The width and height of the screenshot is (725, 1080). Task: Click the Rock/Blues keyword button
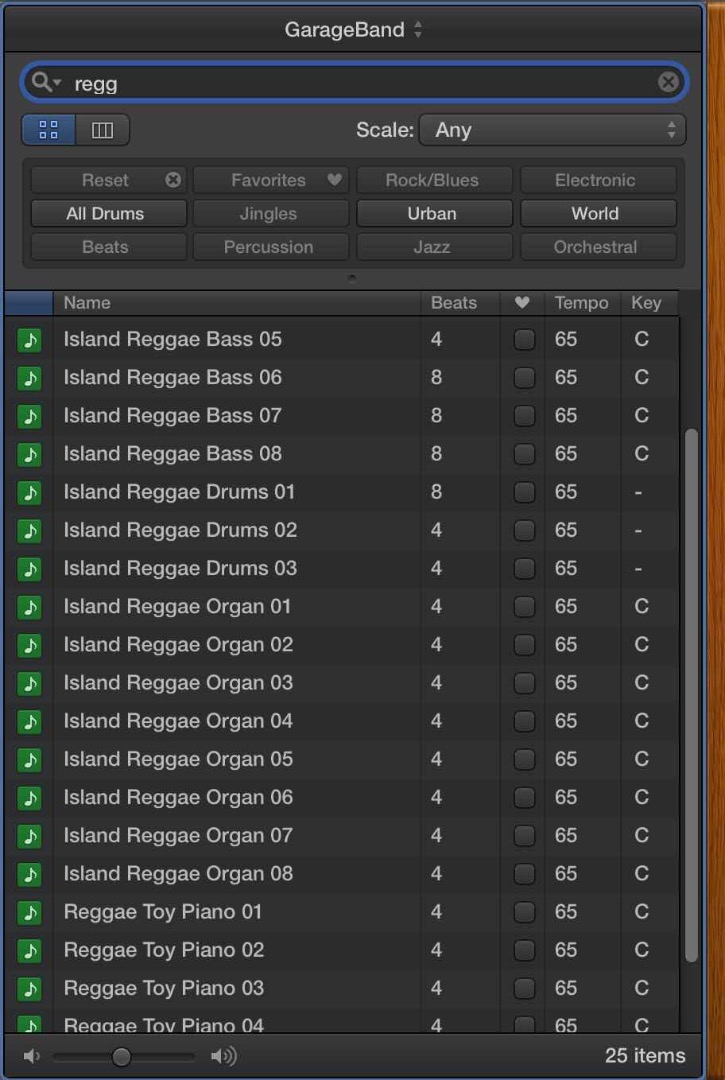[434, 180]
